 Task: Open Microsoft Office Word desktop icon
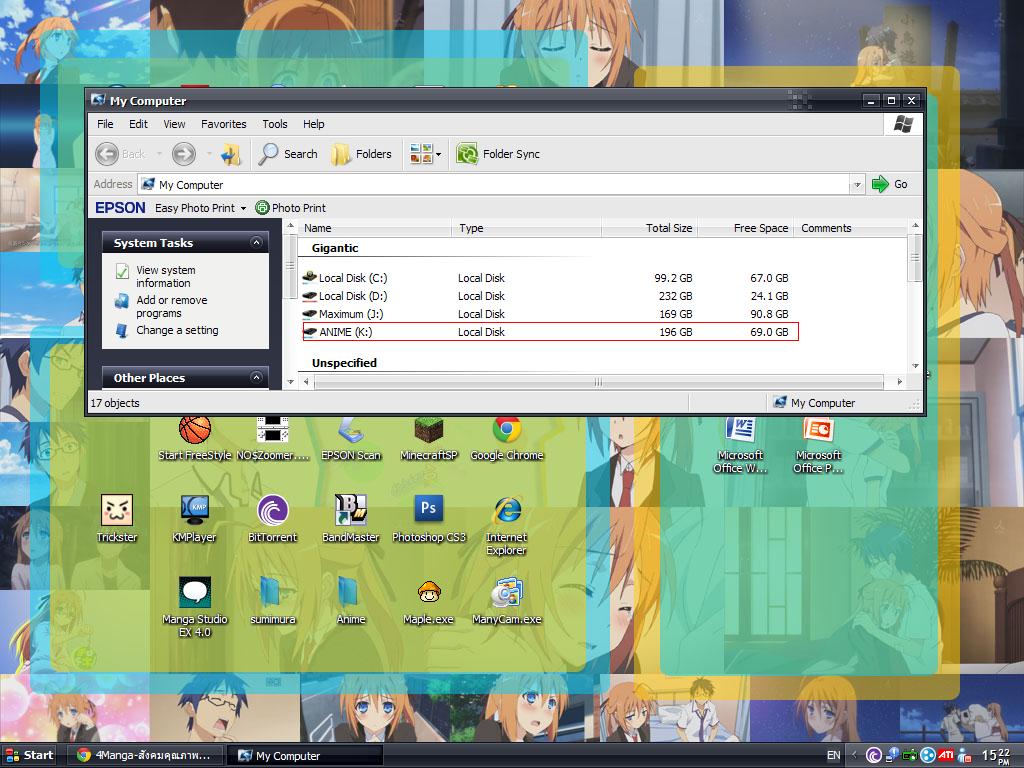pos(740,445)
